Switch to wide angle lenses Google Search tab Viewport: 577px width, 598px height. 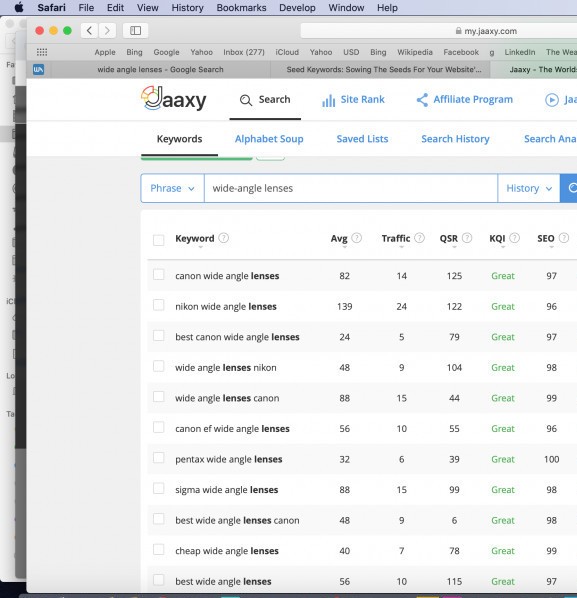pos(160,69)
